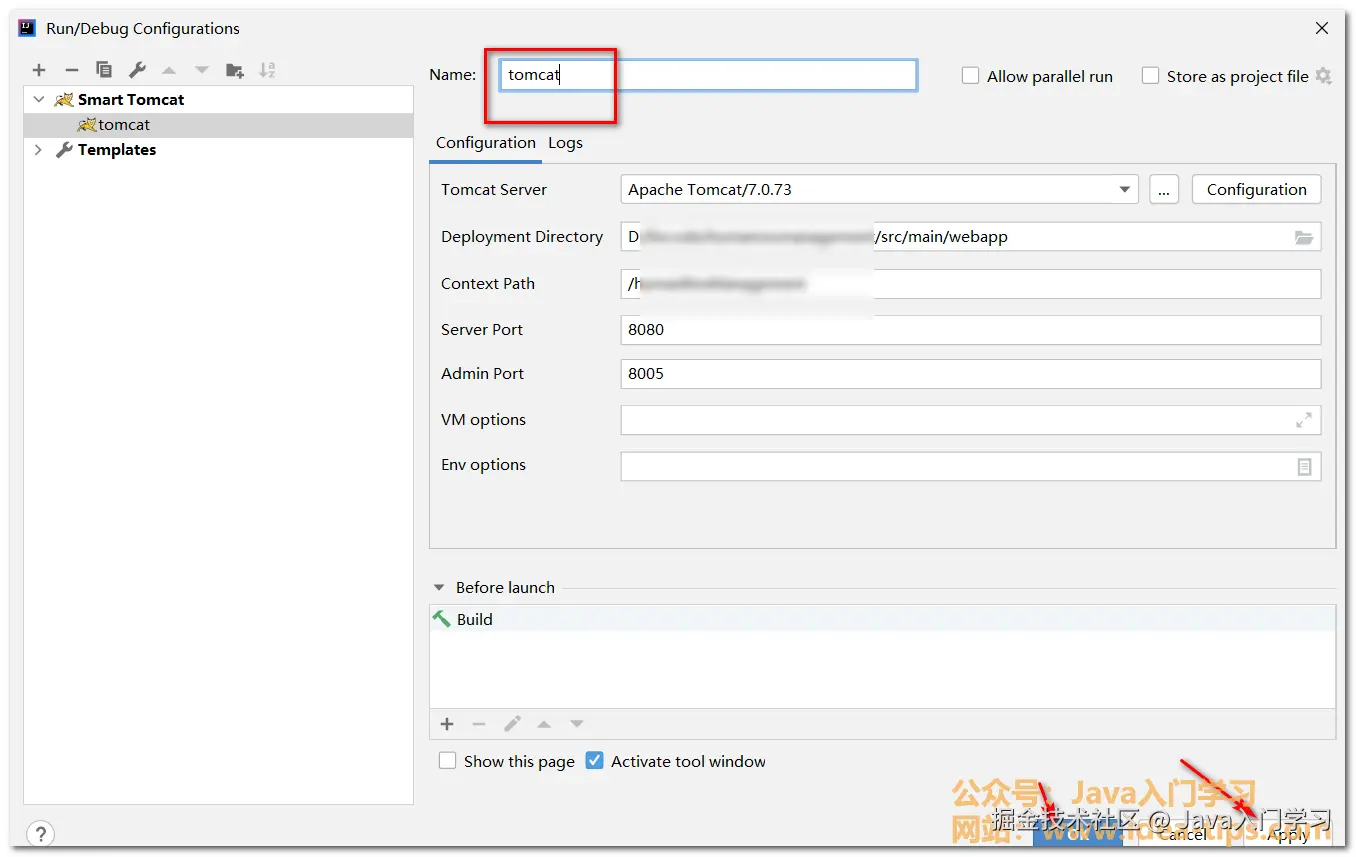Close the Run/Debug Configurations dialog
The image size is (1356, 857).
click(x=1322, y=28)
